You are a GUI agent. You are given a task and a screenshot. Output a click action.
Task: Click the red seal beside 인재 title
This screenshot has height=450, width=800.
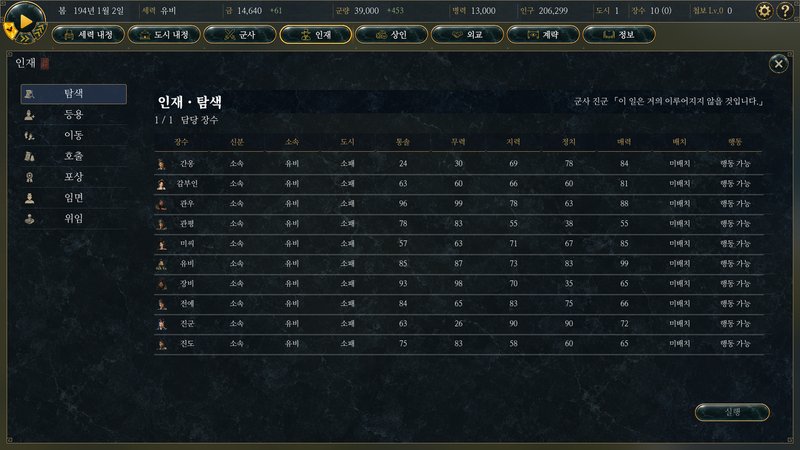pos(45,63)
